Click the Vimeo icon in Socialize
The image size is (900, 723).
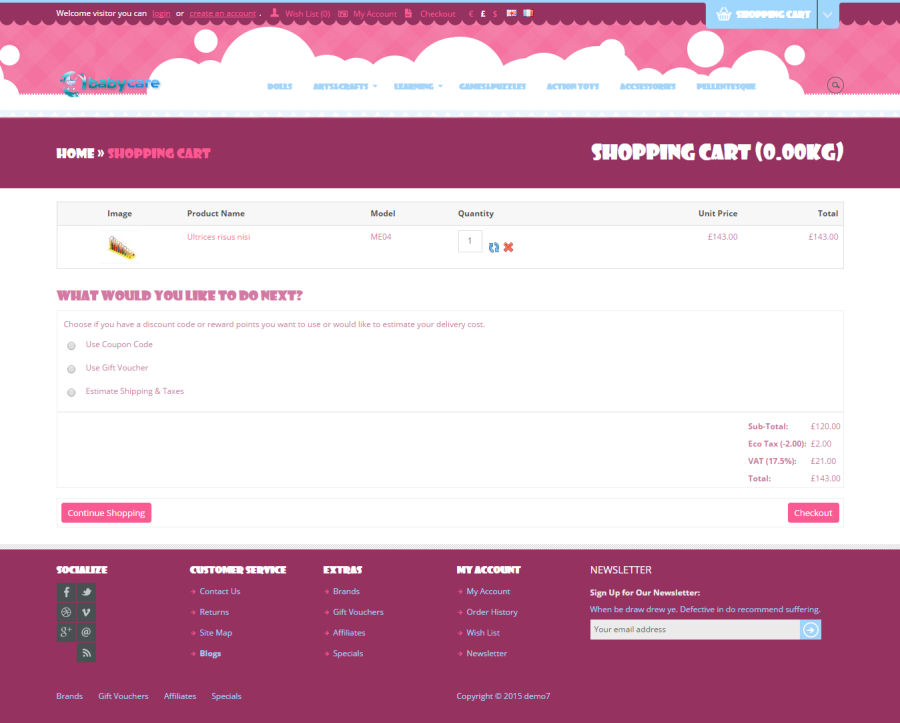click(x=86, y=612)
